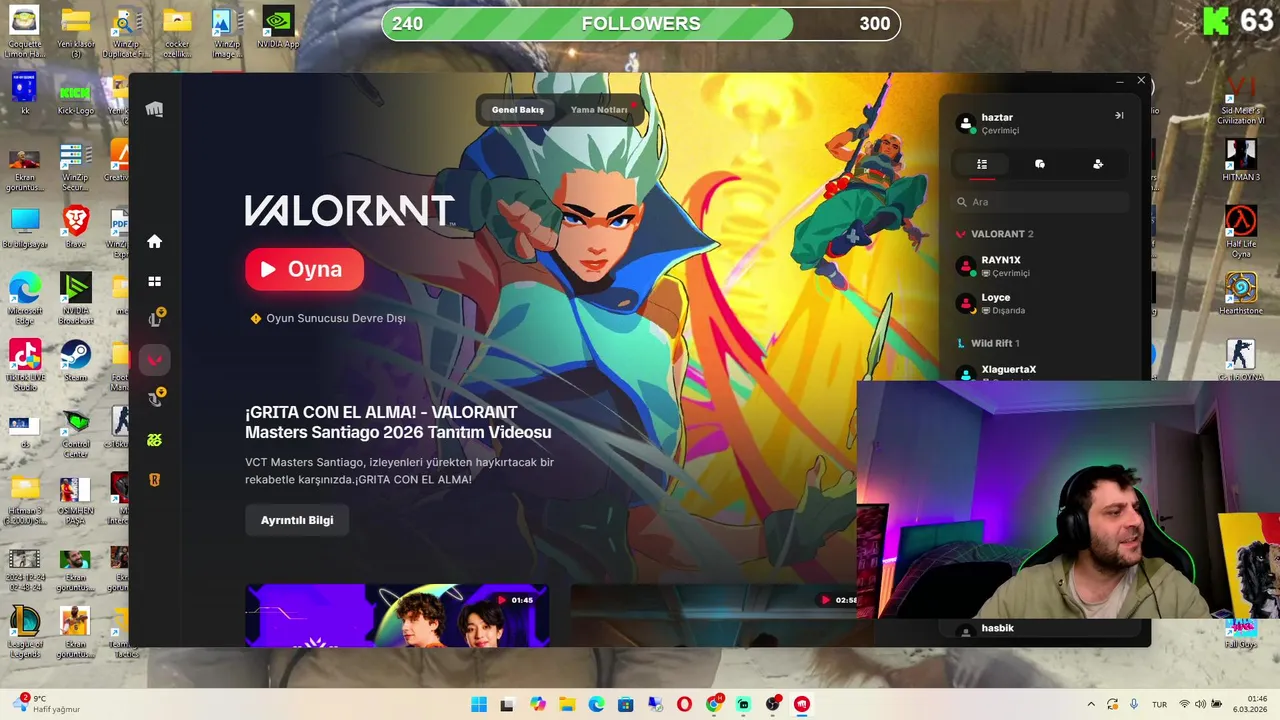Open the Riot Client home page
1280x720 pixels.
coord(154,241)
